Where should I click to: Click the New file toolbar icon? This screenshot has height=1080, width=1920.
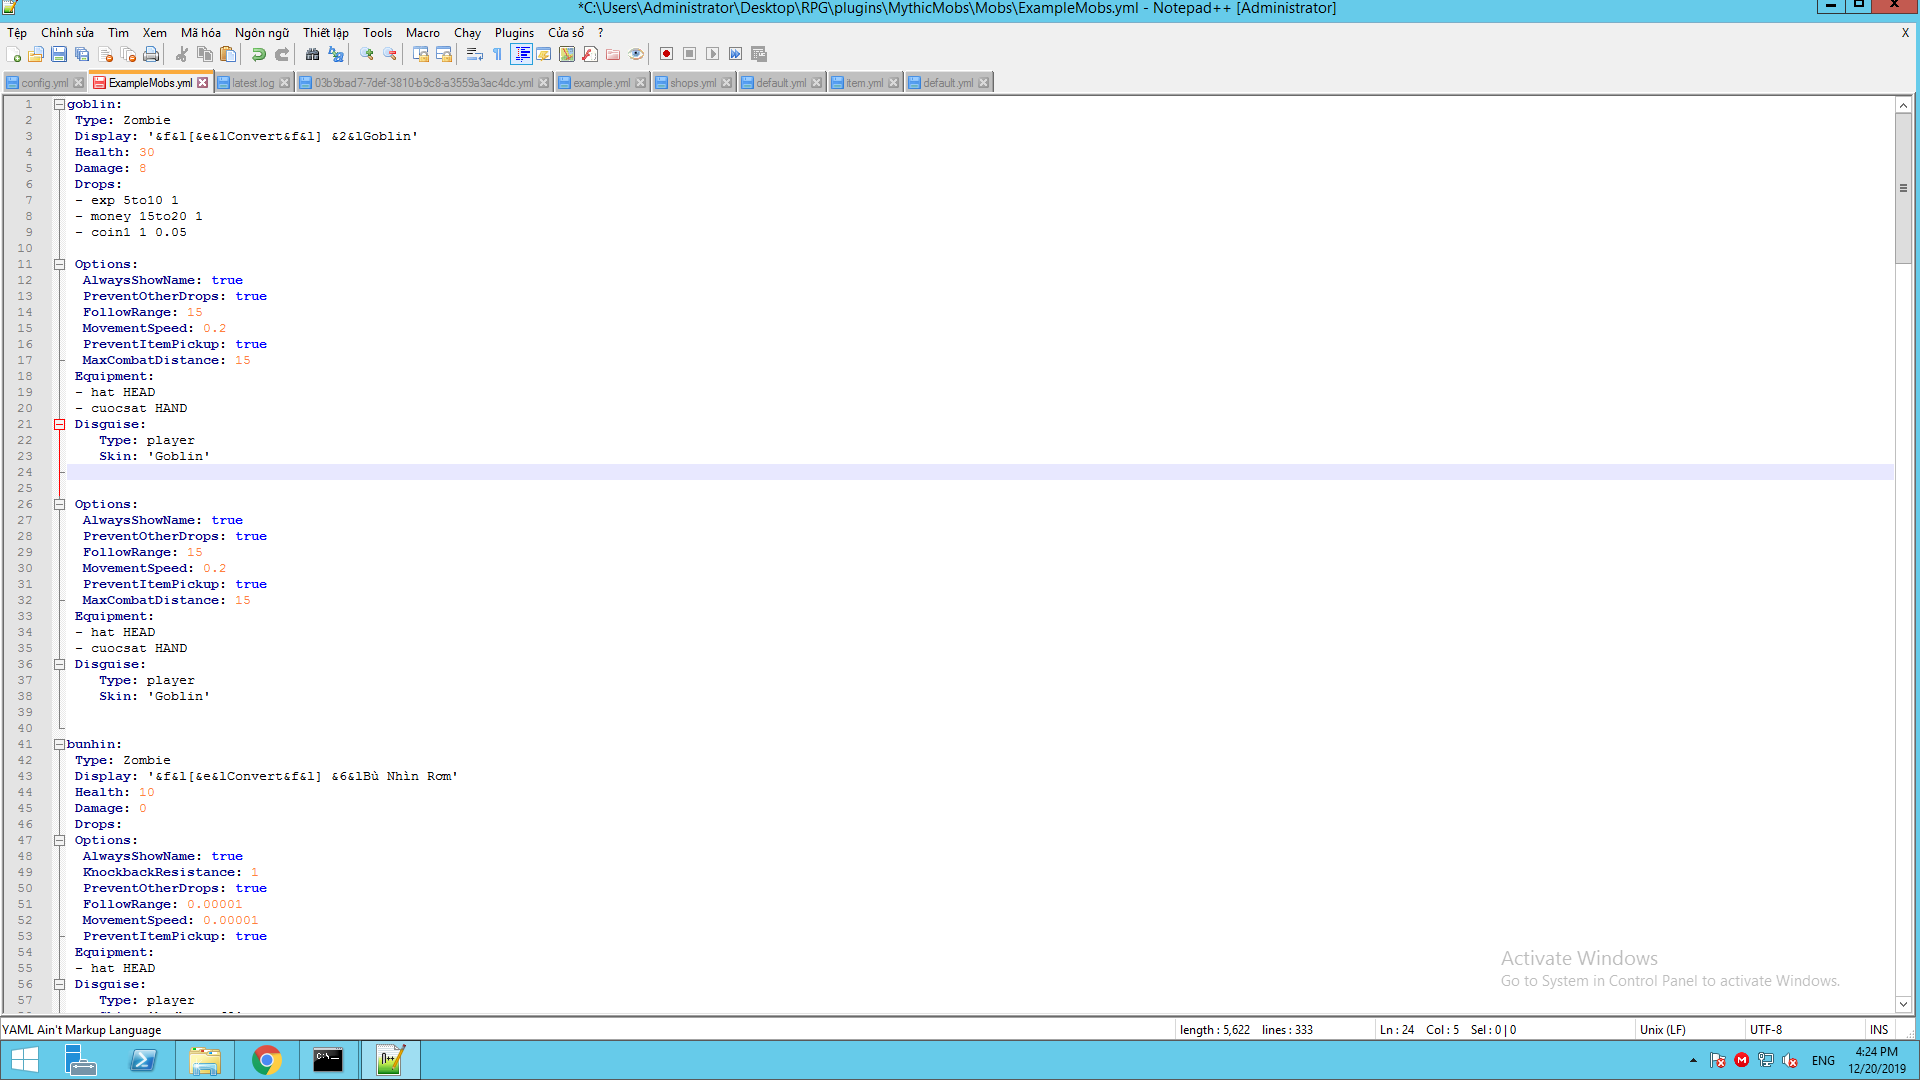point(13,54)
